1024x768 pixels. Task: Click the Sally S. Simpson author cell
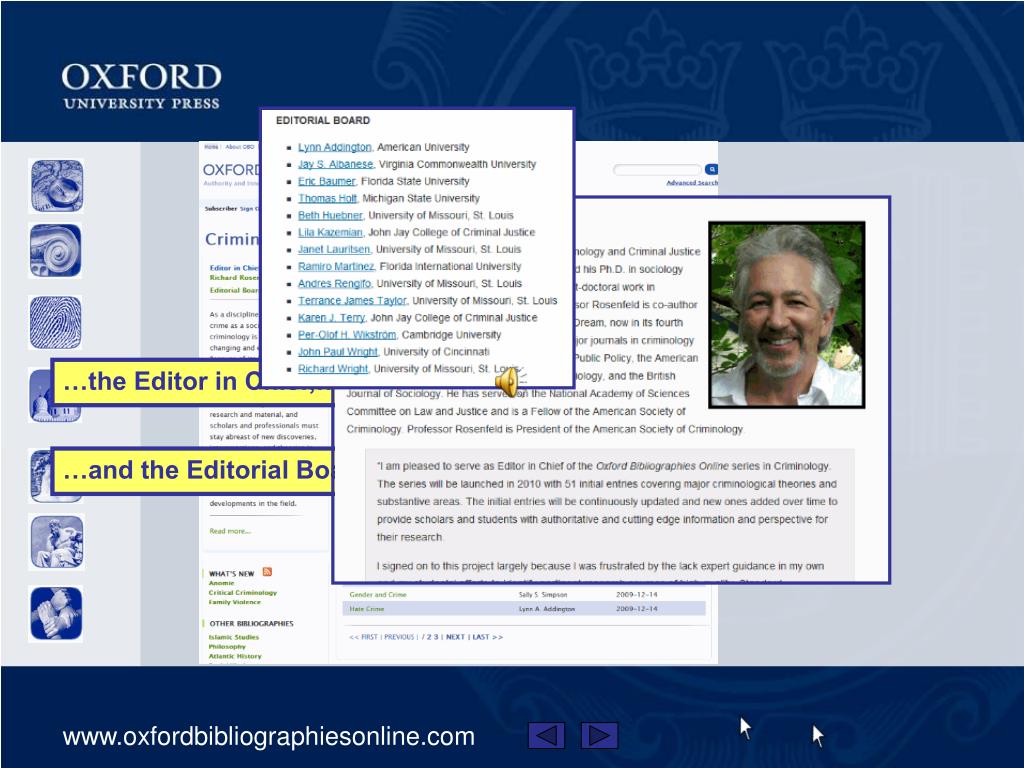coord(543,594)
